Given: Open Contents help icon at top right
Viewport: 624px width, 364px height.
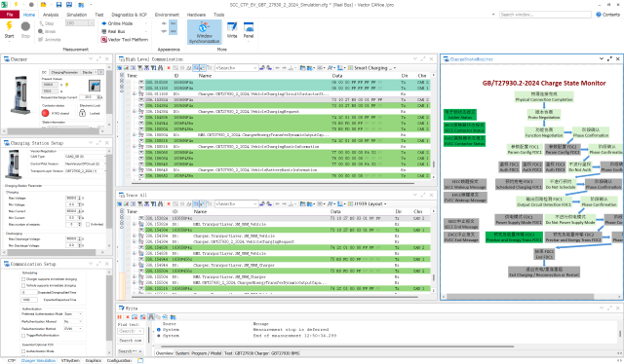Looking at the screenshot, I should click(x=599, y=14).
